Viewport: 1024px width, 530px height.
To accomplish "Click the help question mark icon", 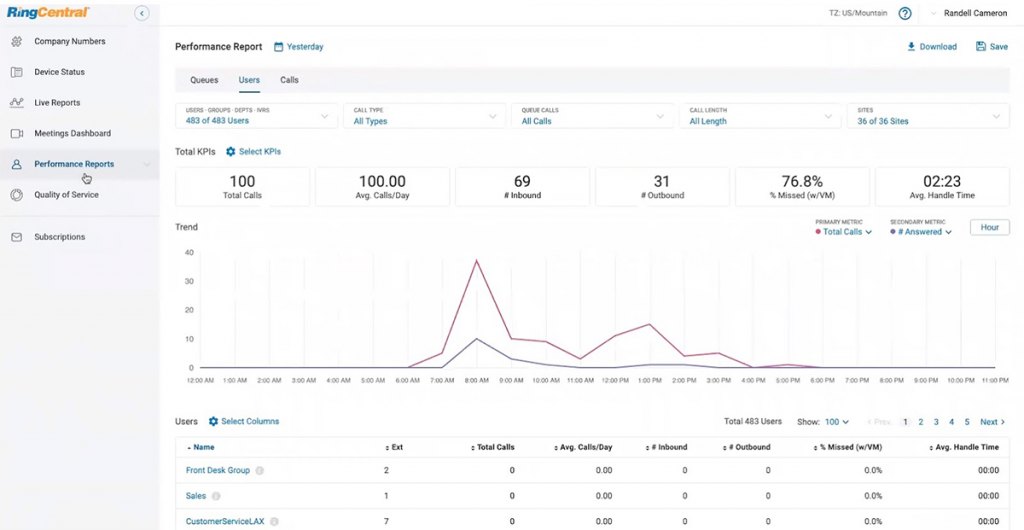I will [x=905, y=14].
